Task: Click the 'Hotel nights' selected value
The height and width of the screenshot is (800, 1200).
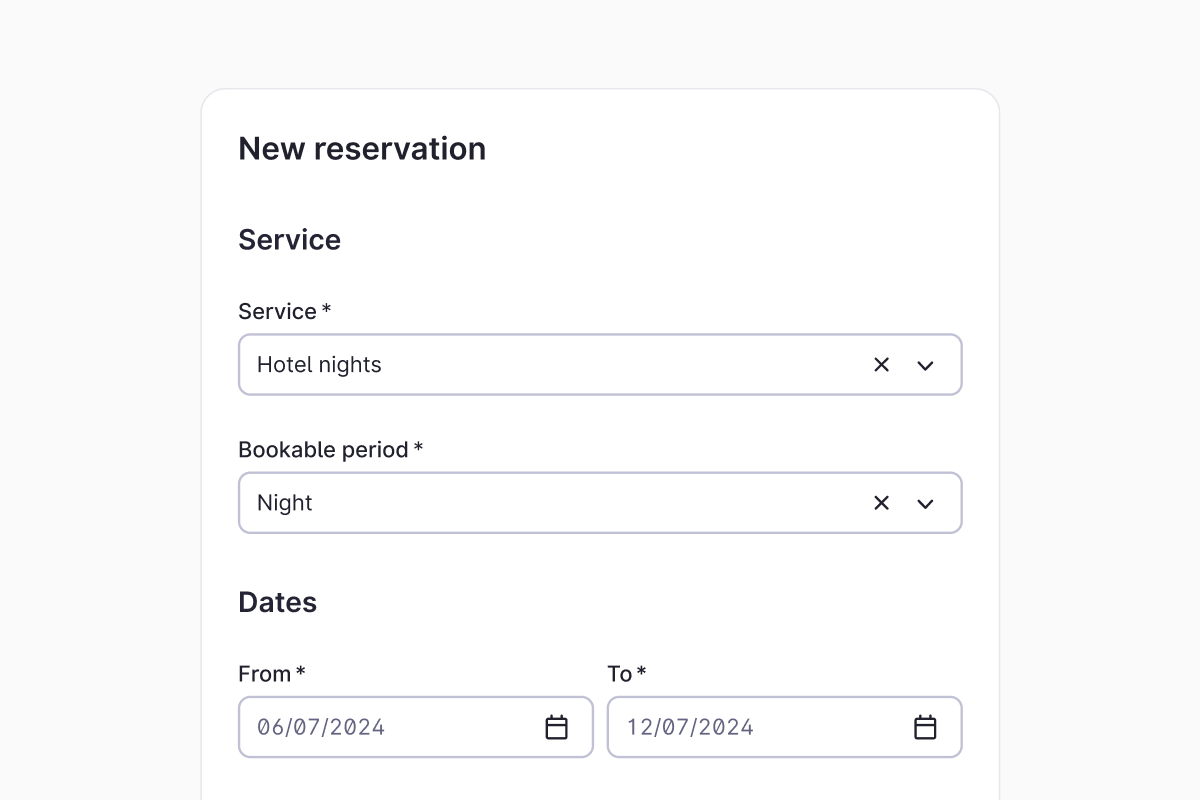Action: tap(320, 365)
